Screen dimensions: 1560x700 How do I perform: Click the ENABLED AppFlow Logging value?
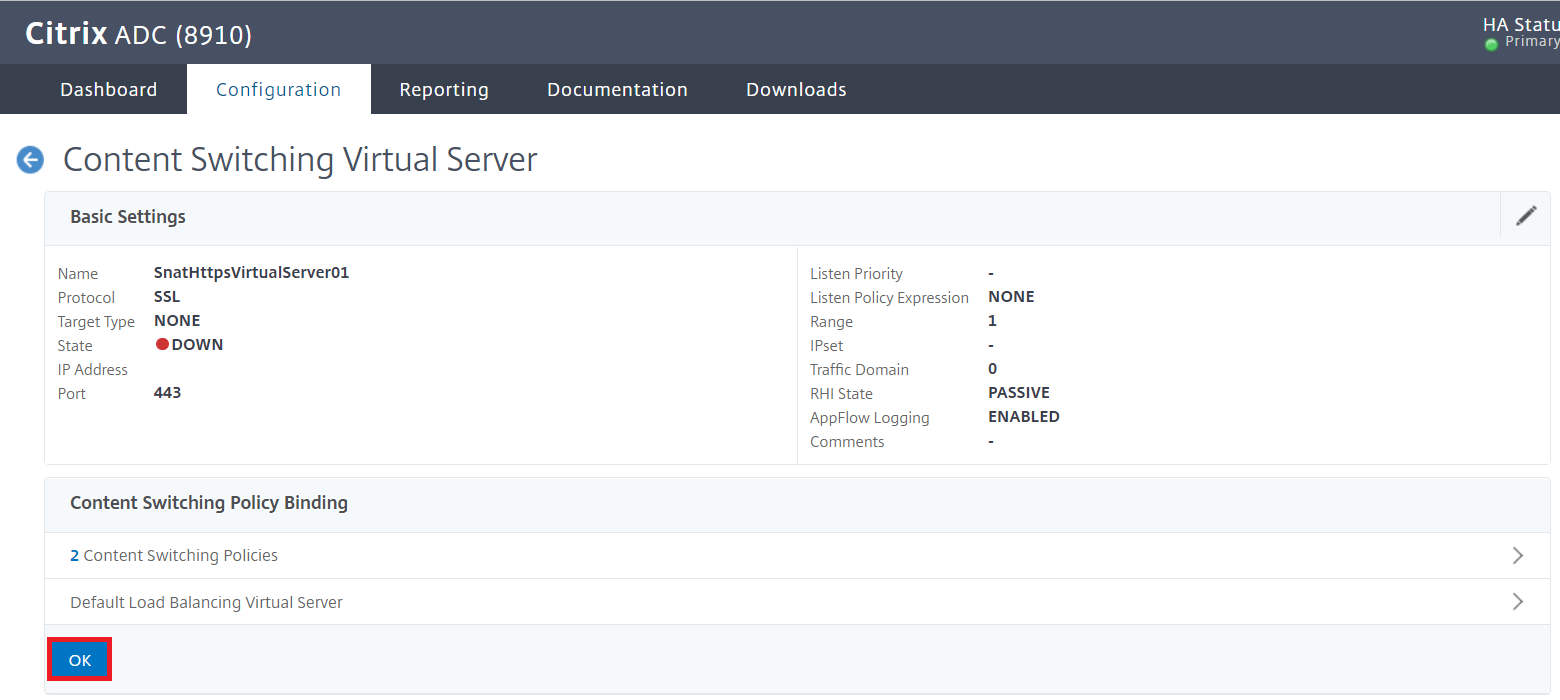pyautogui.click(x=1024, y=417)
